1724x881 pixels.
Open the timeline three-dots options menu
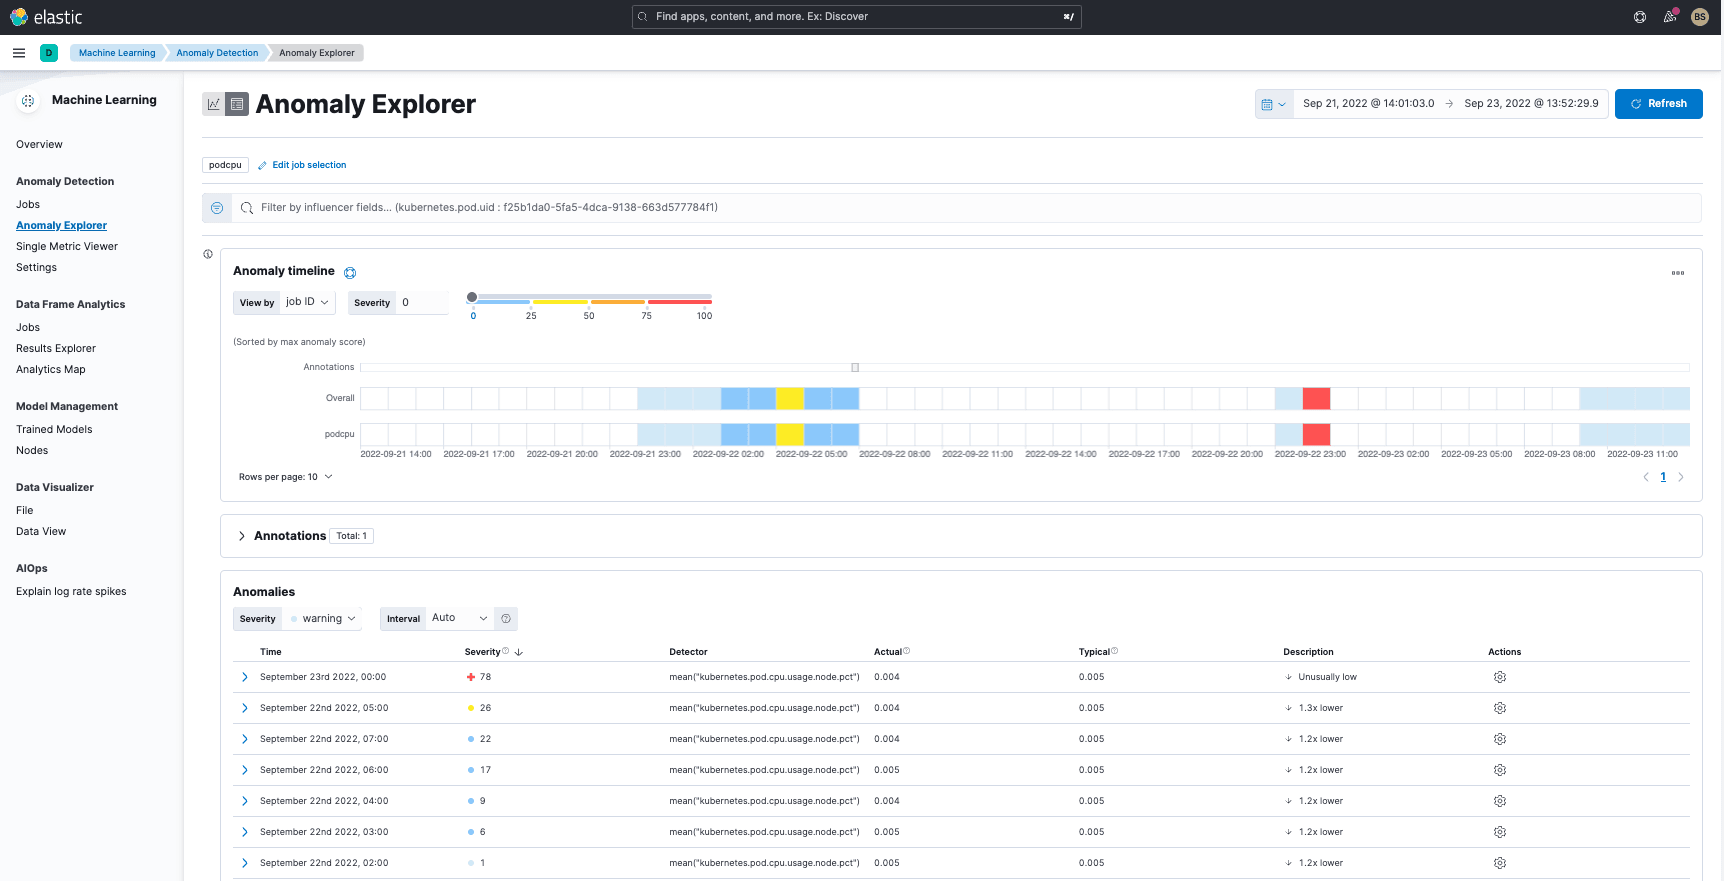[1677, 273]
